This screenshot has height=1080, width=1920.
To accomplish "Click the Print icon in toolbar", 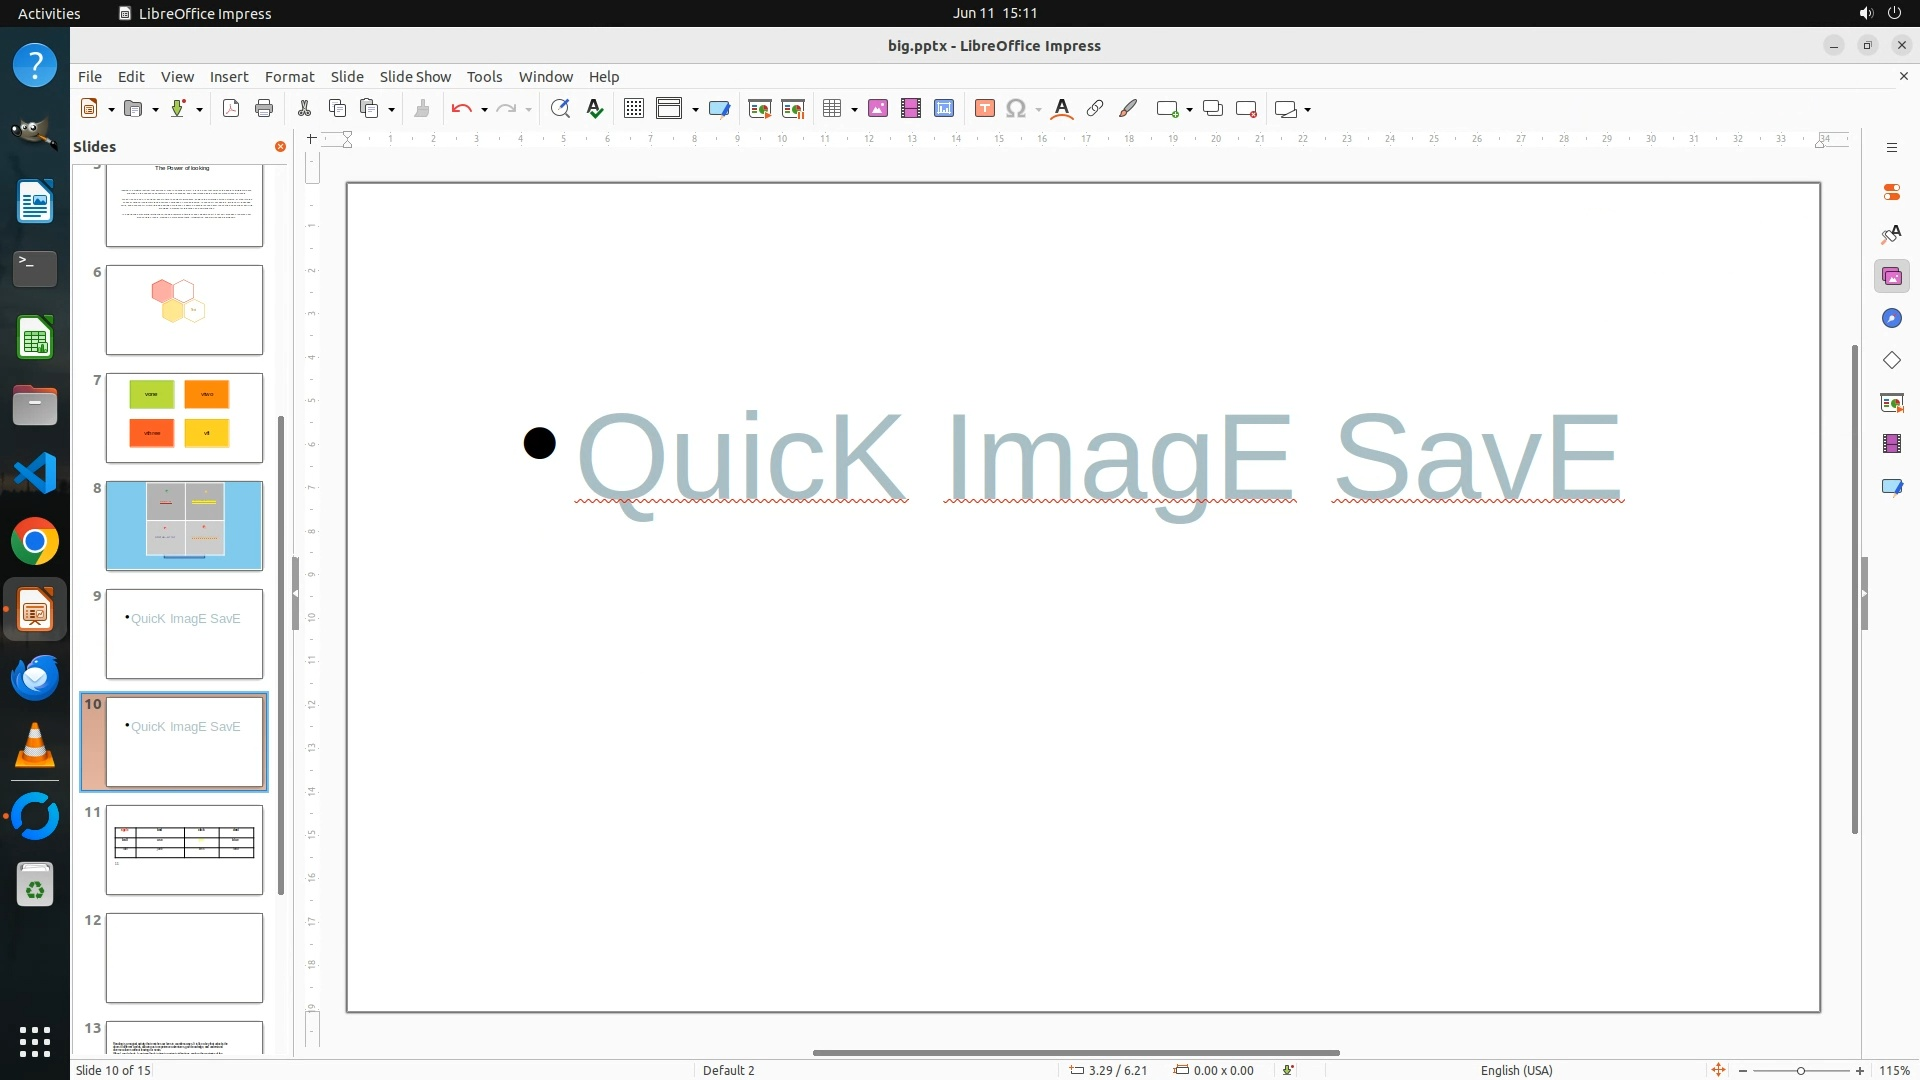I will (264, 109).
